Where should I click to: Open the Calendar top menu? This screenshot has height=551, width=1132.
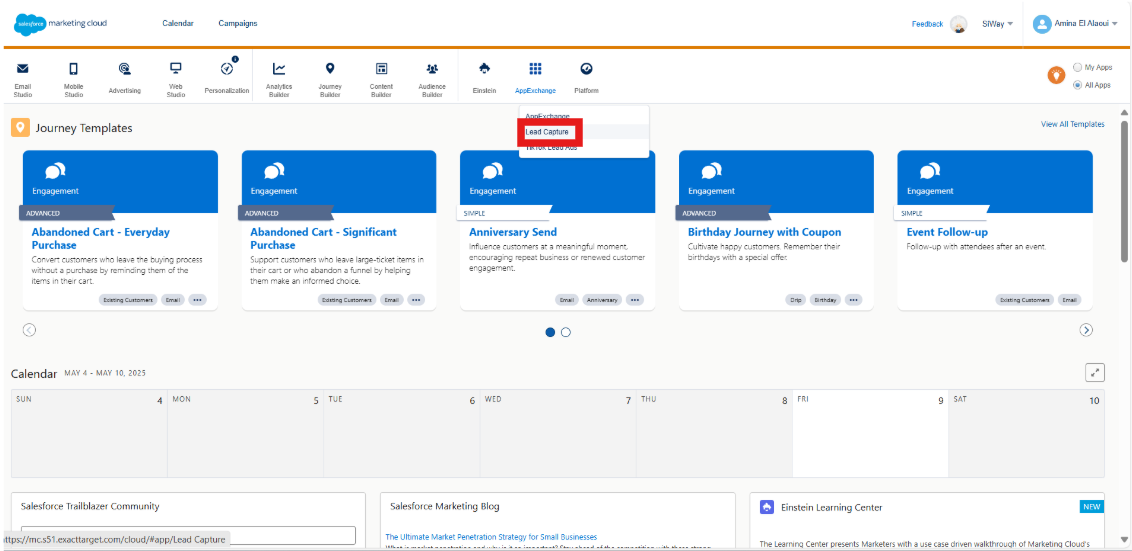tap(178, 23)
